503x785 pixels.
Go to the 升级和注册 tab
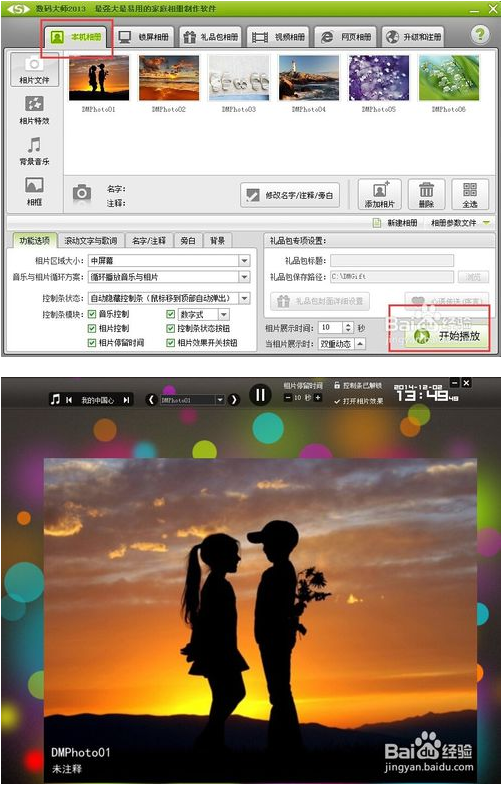click(414, 37)
